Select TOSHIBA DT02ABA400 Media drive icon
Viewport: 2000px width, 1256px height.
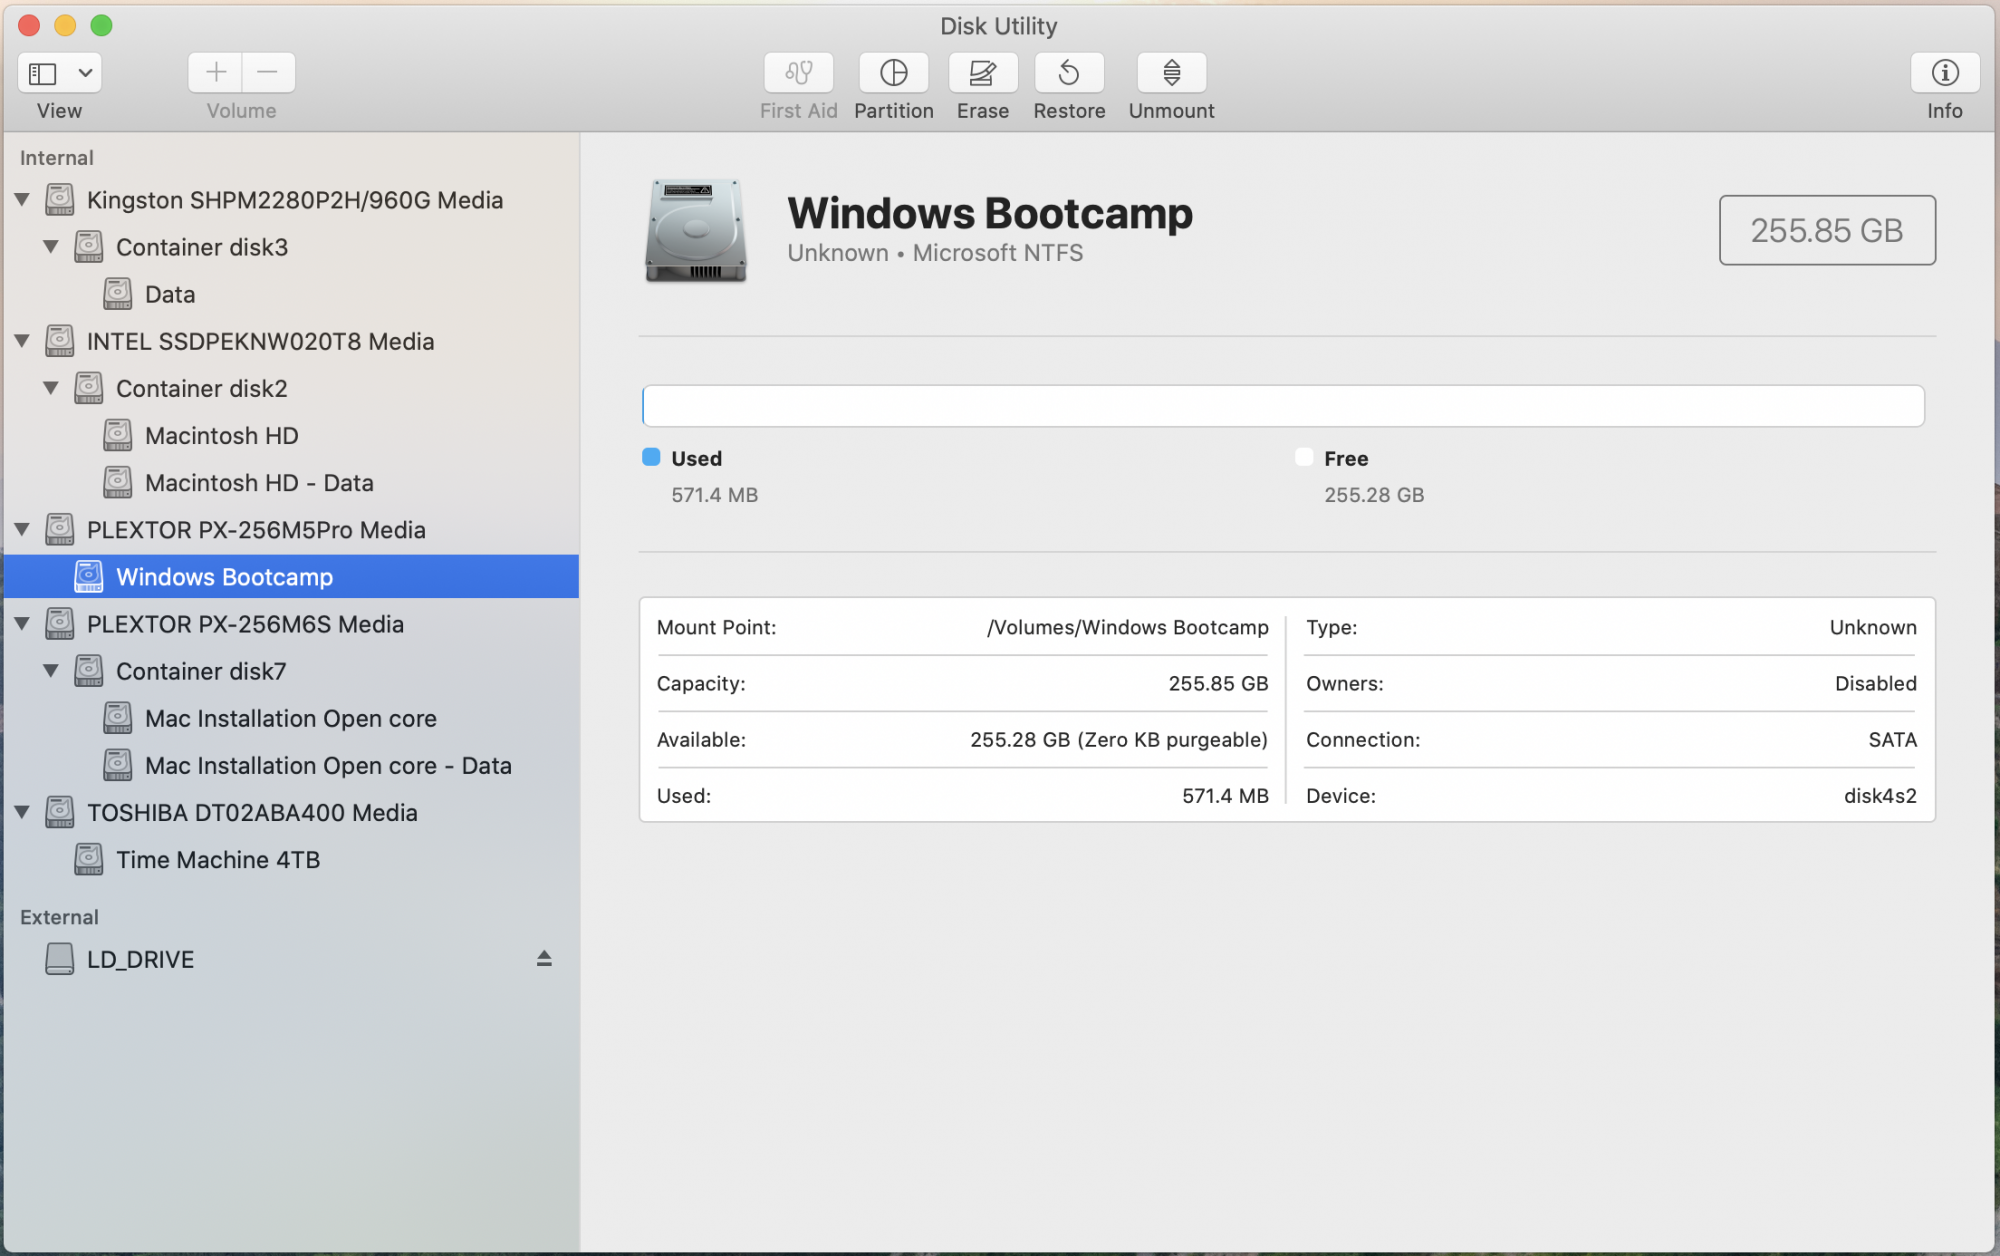click(x=60, y=812)
